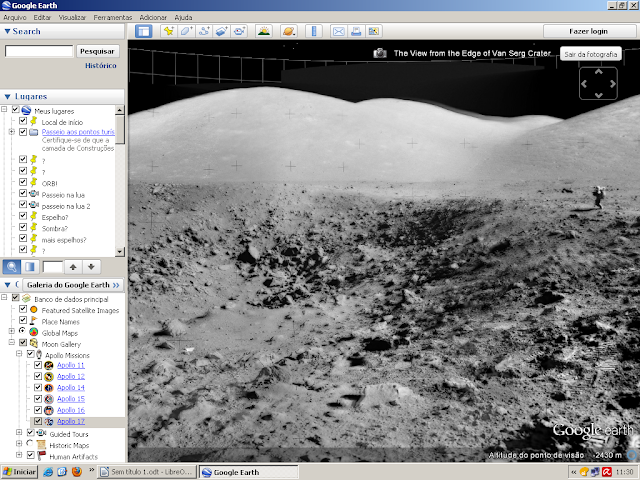
Task: Select the Historic Maps radio button
Action: tap(30, 443)
